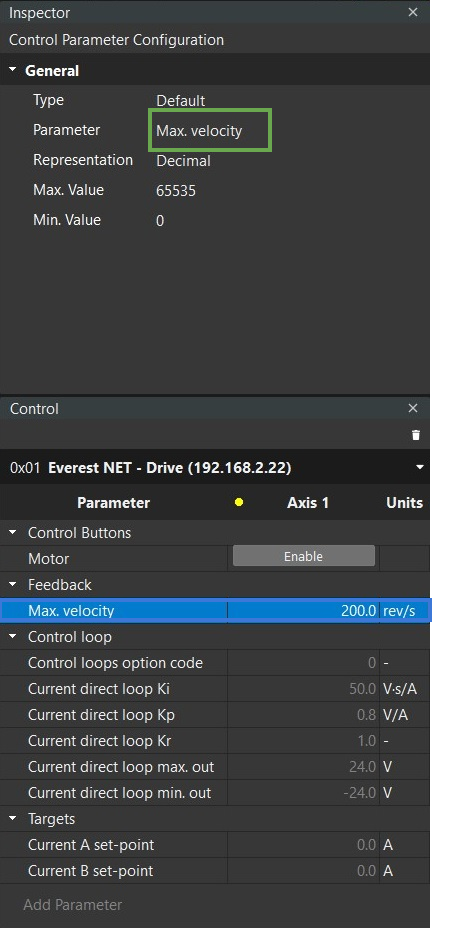The width and height of the screenshot is (450, 948).
Task: Click the trash delete icon
Action: (x=416, y=435)
